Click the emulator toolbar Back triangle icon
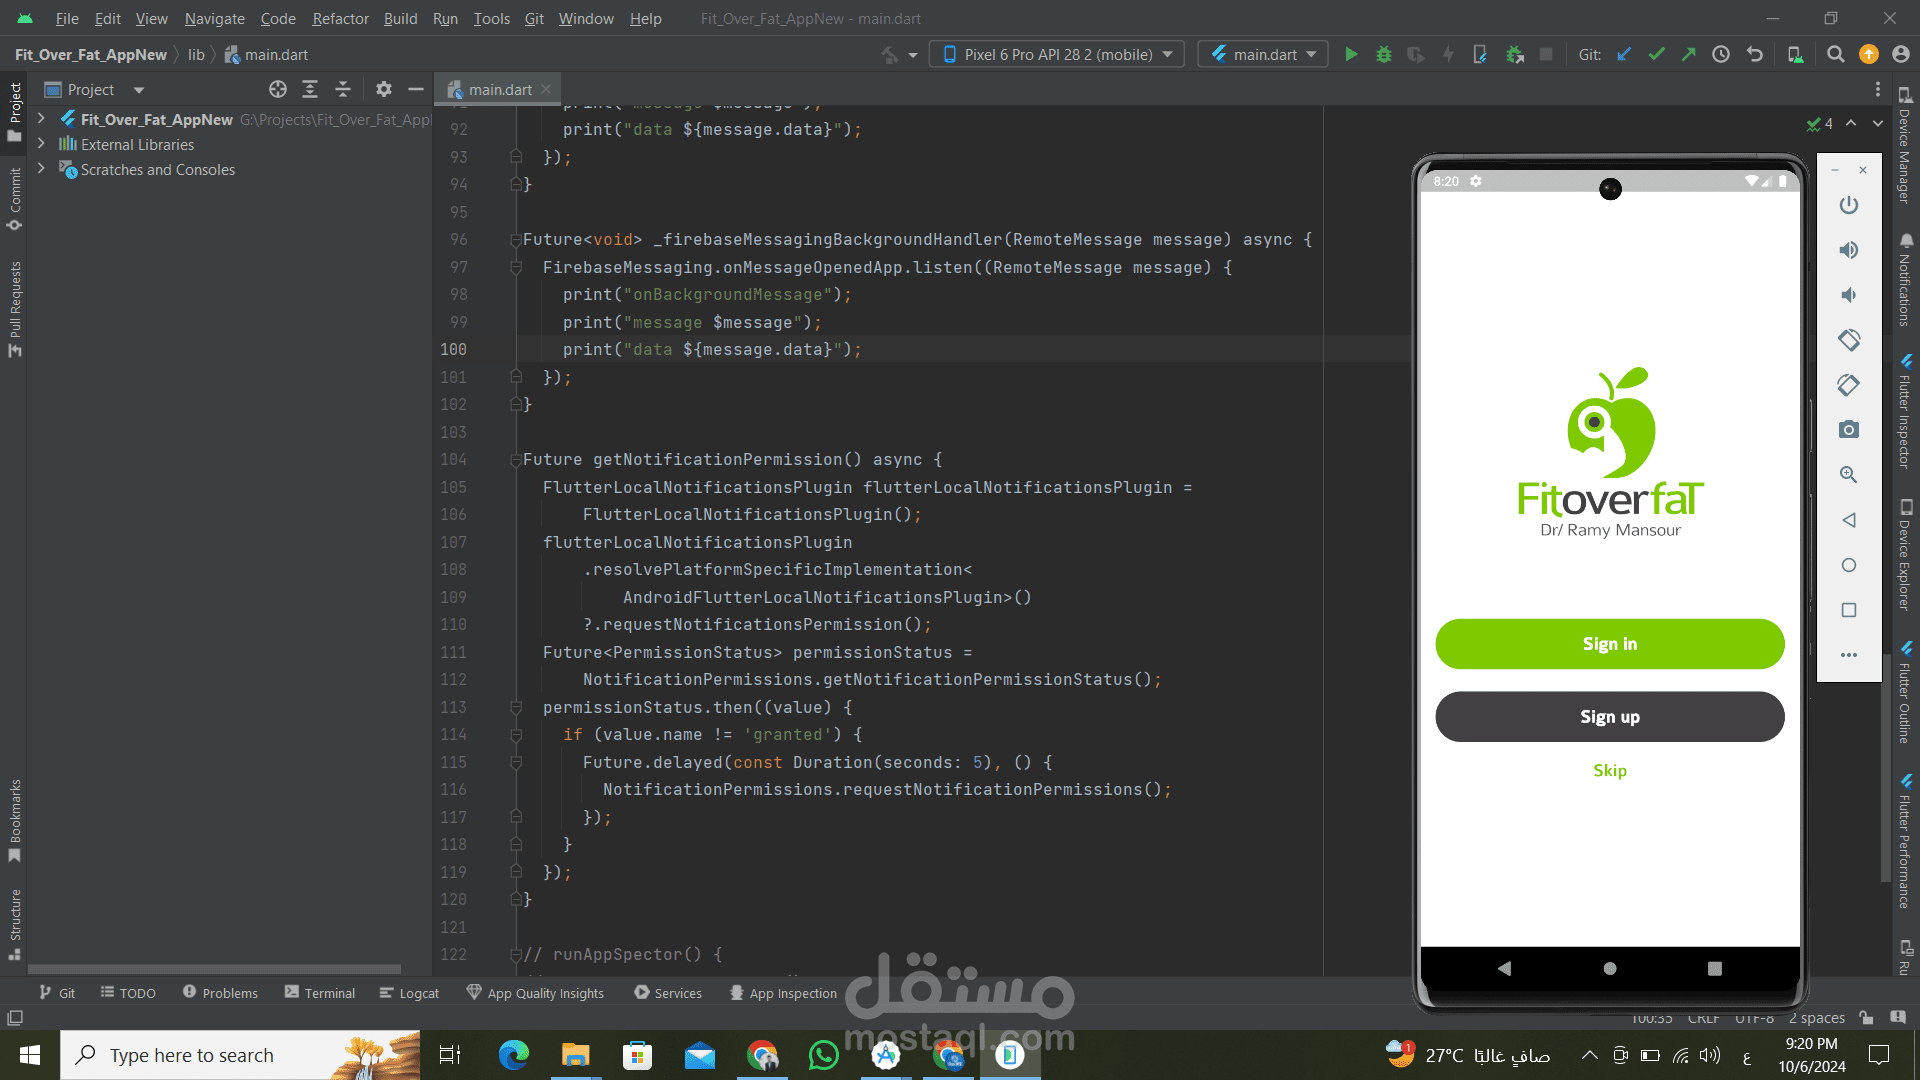This screenshot has width=1920, height=1080. (x=1849, y=520)
